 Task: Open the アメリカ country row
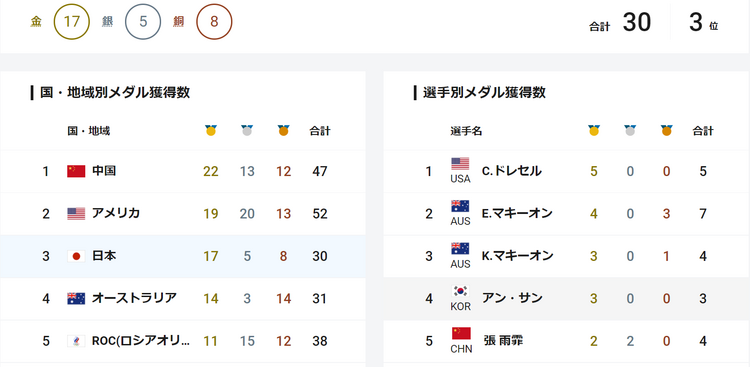[x=183, y=213]
